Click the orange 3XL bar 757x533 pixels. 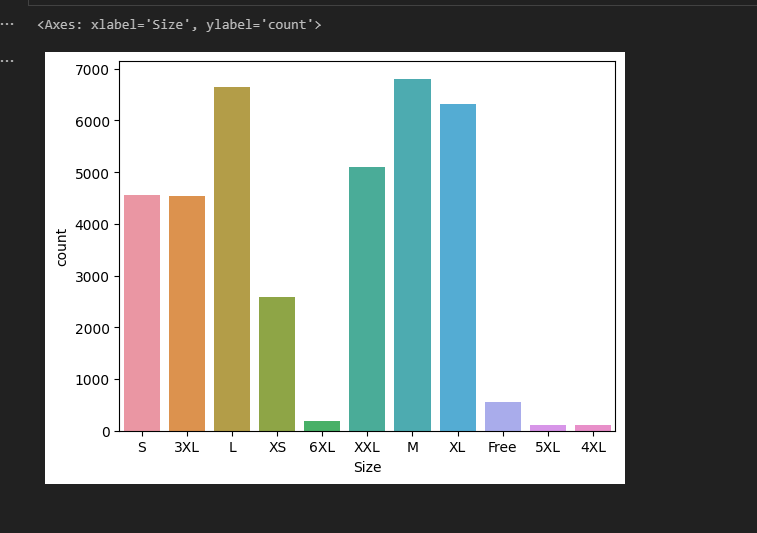point(187,313)
